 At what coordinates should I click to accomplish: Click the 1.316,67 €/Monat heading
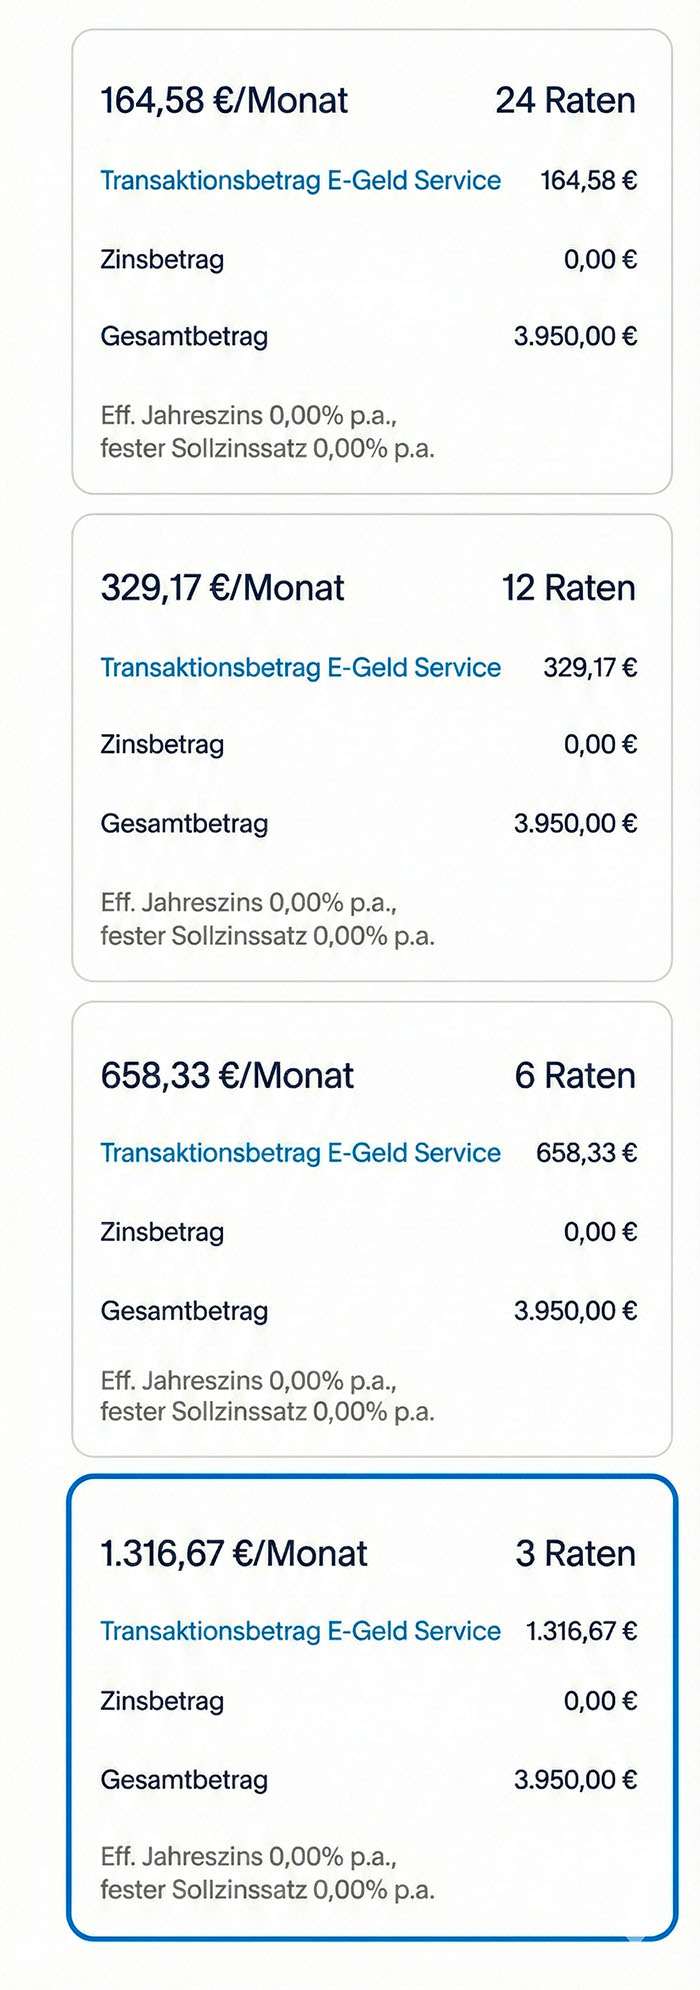(234, 1554)
